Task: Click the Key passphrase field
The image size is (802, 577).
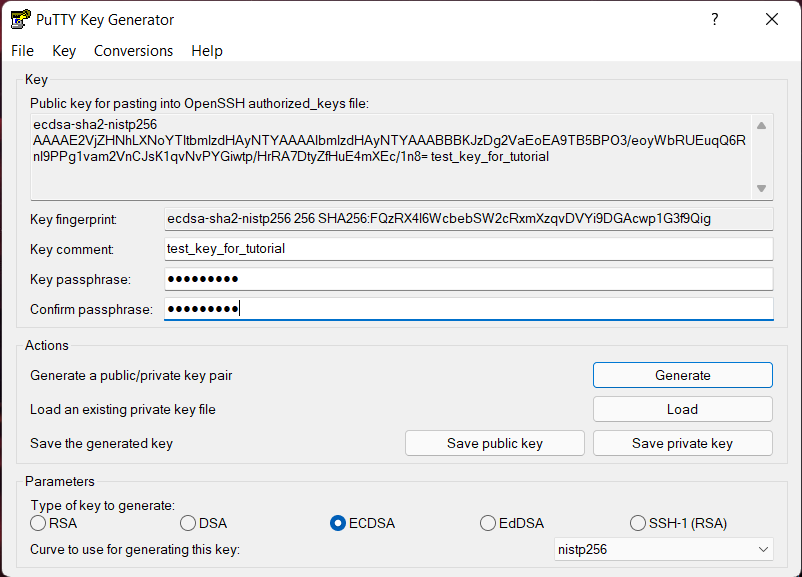Action: click(469, 279)
